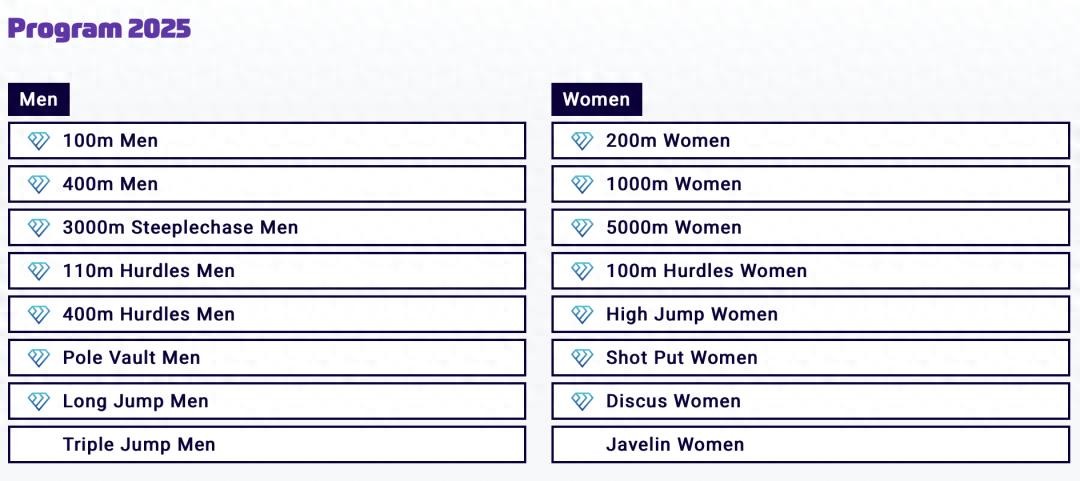Click the diamond icon beside Discus Women

tap(582, 402)
